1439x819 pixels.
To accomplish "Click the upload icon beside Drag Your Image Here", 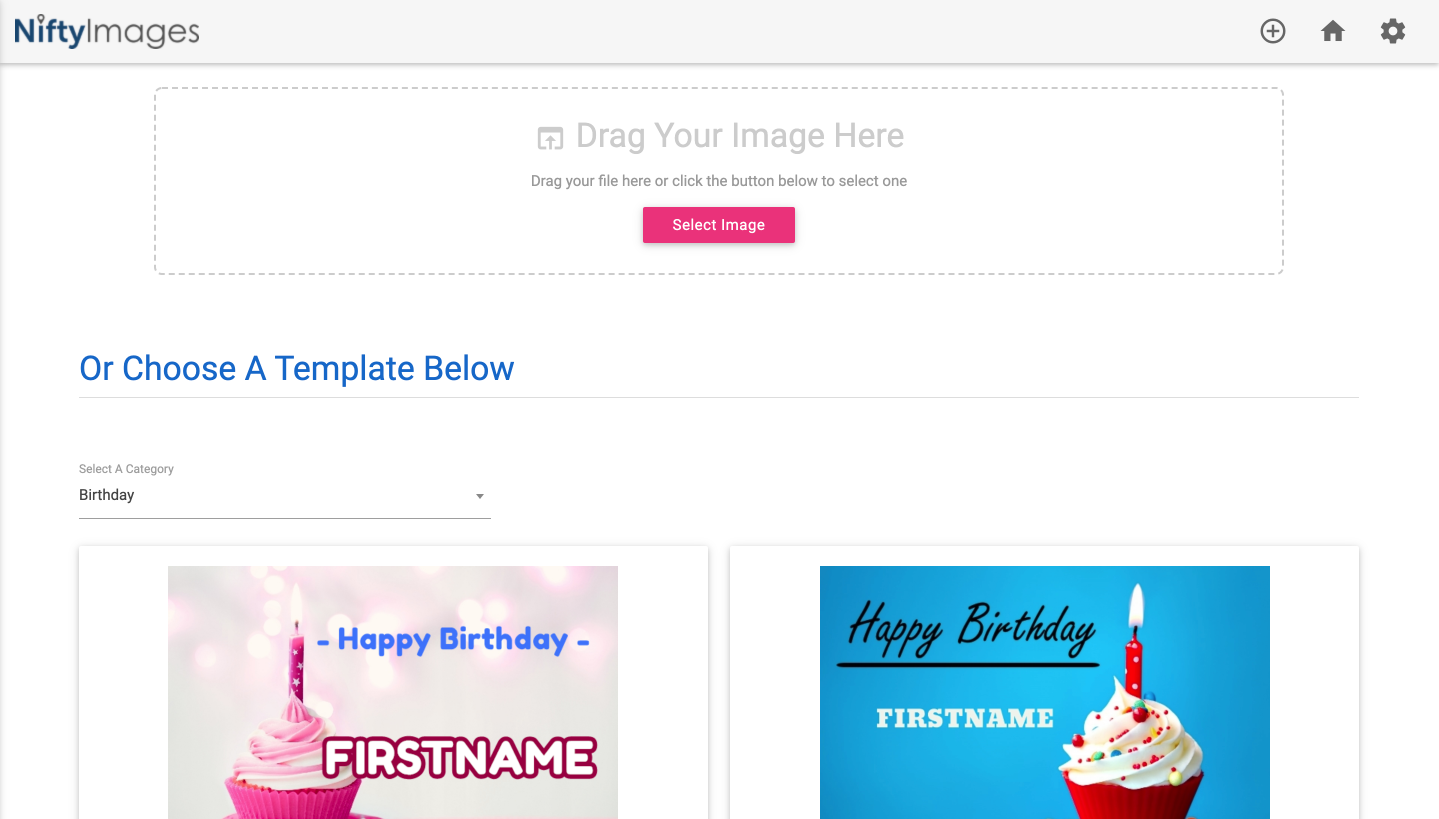I will pos(550,138).
